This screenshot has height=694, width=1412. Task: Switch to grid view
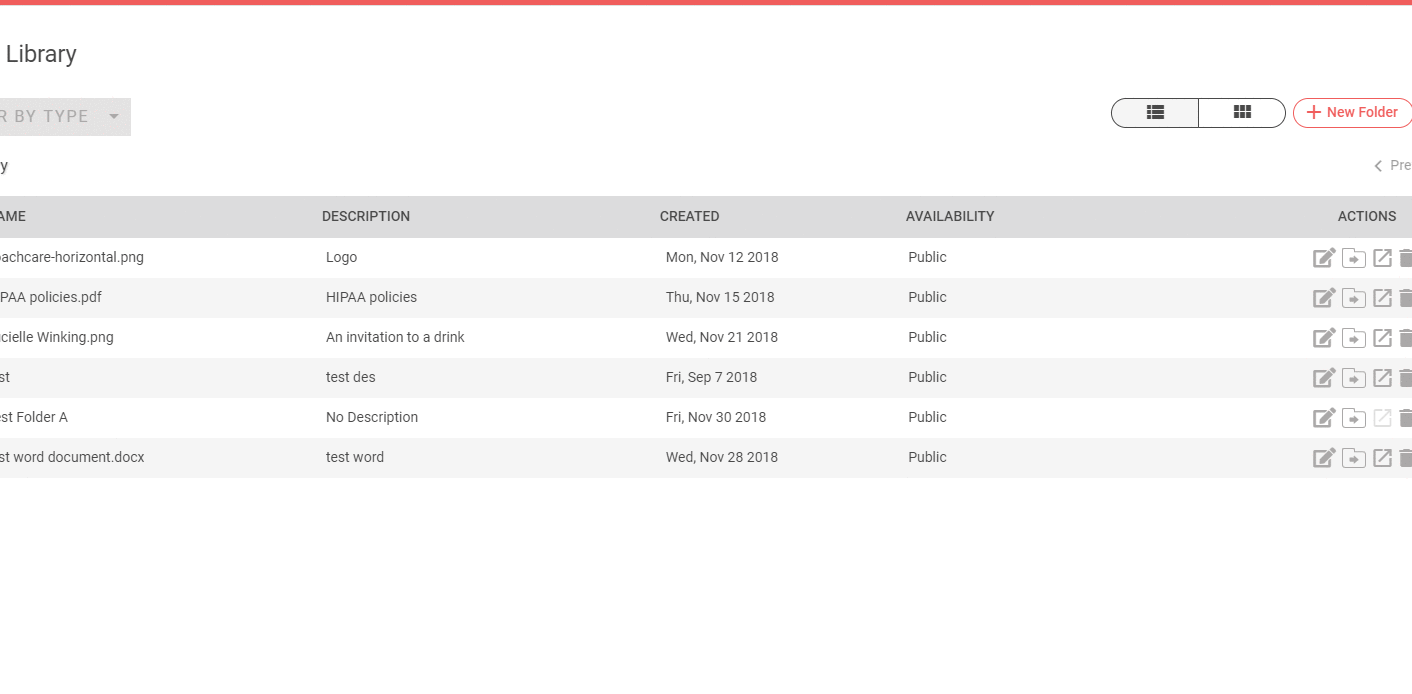pos(1242,113)
